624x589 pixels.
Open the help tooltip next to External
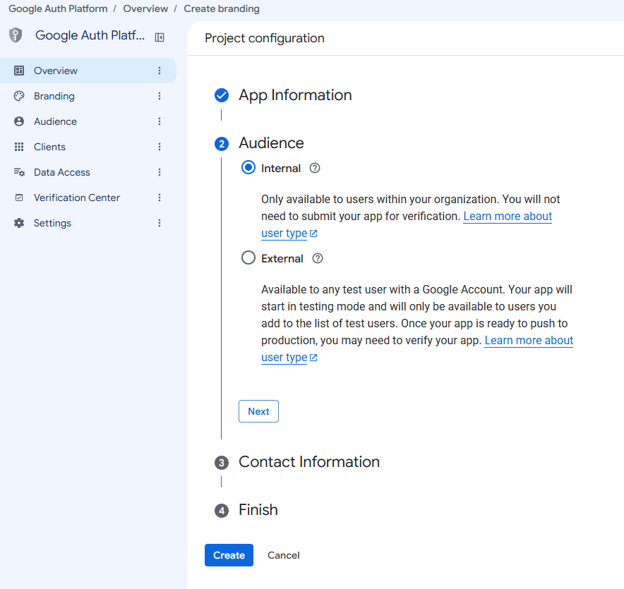318,259
